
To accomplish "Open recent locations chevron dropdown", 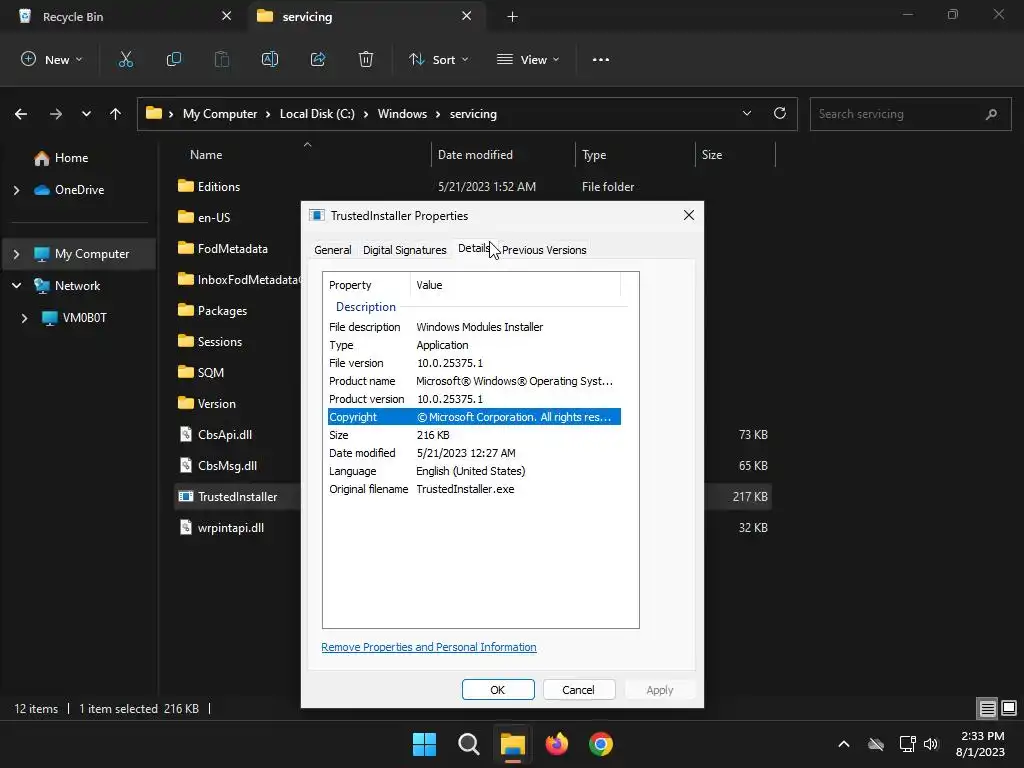I will pos(86,114).
